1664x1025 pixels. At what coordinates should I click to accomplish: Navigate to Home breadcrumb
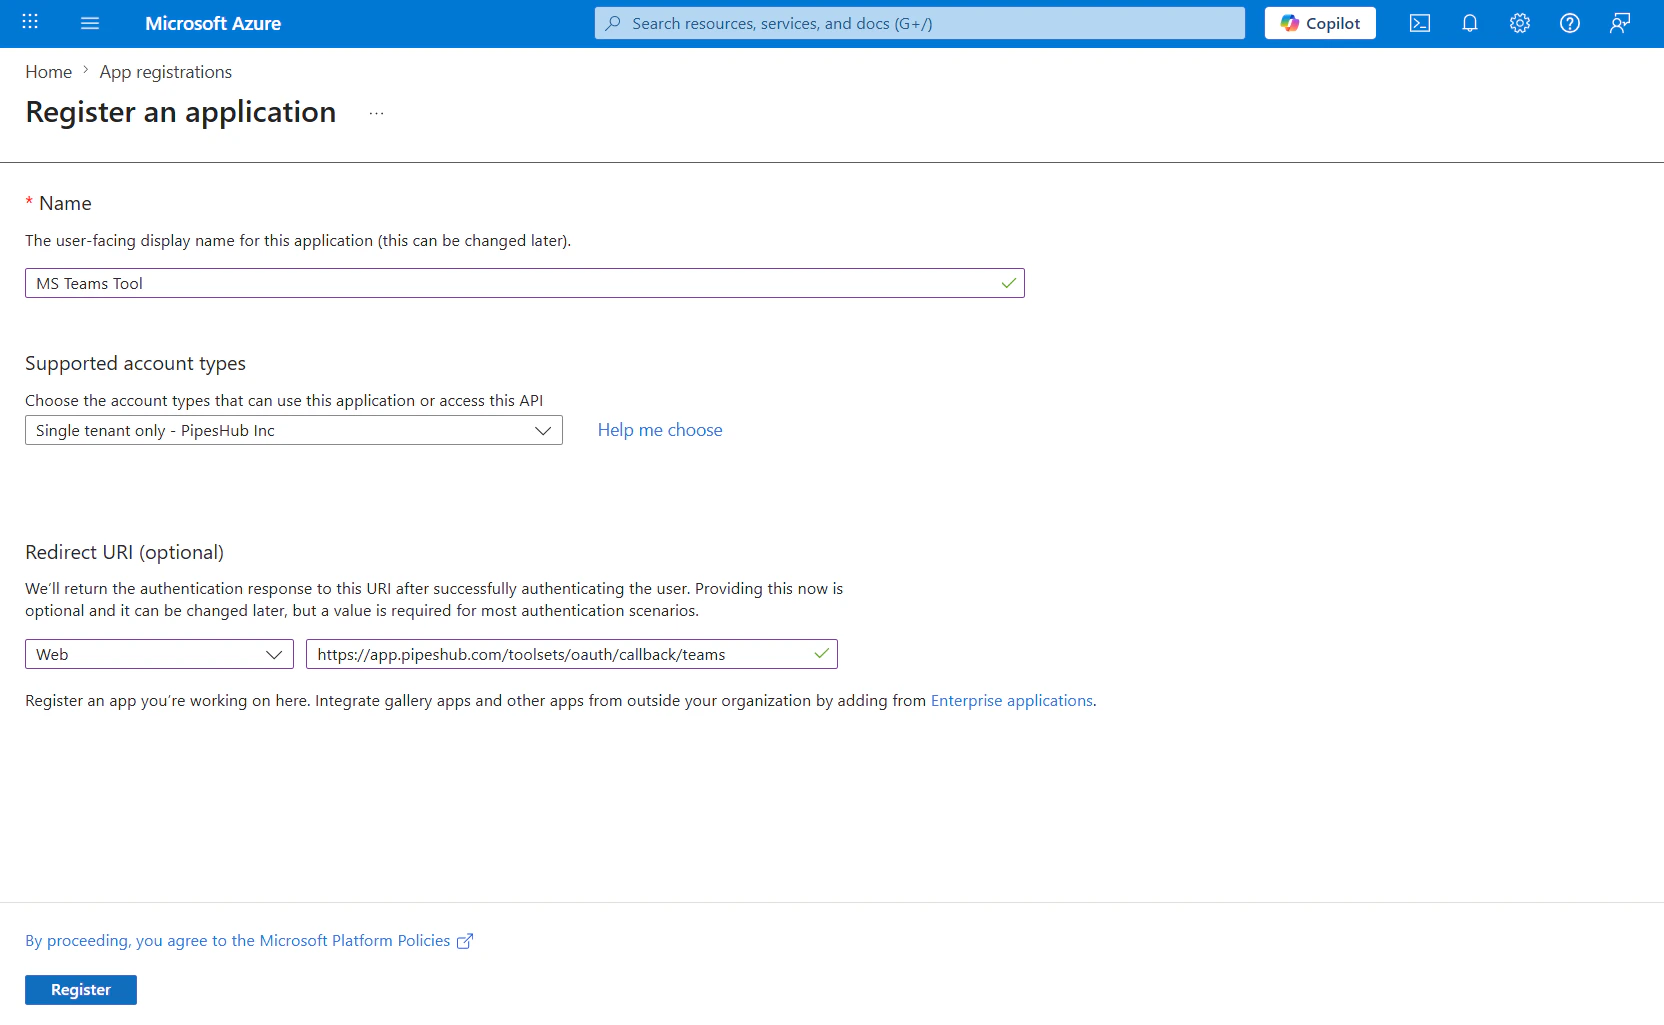tap(48, 71)
